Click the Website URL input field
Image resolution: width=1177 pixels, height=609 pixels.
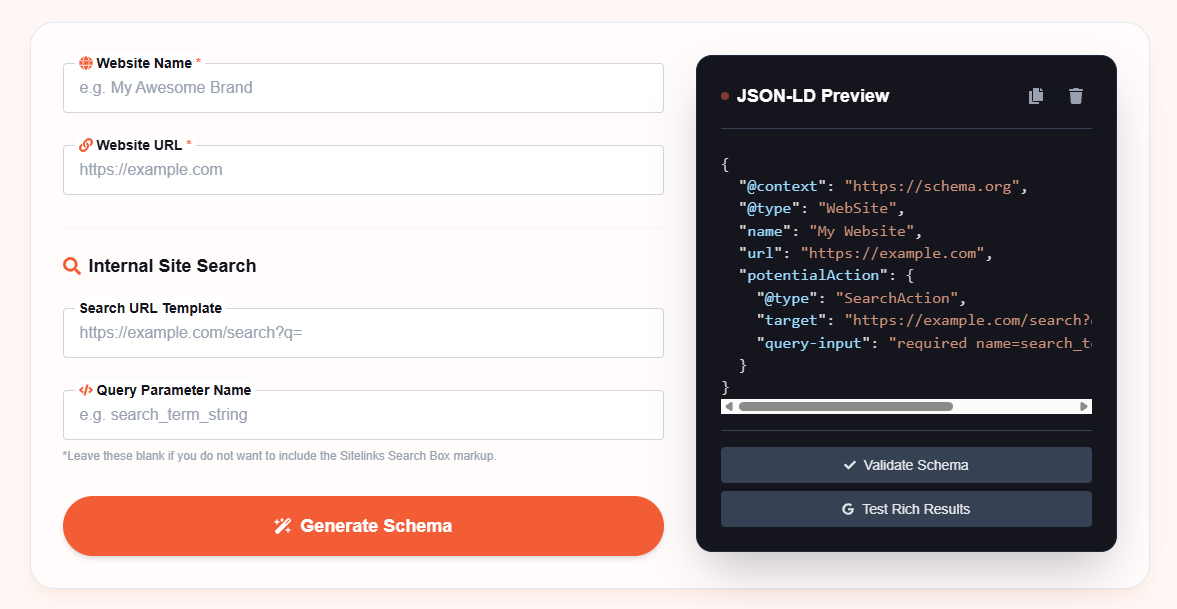363,170
